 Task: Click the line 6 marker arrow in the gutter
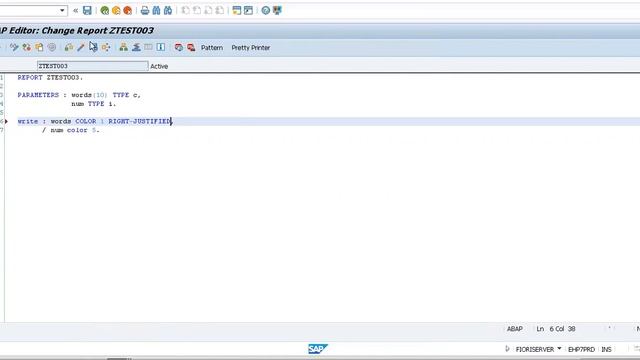pyautogui.click(x=6, y=122)
